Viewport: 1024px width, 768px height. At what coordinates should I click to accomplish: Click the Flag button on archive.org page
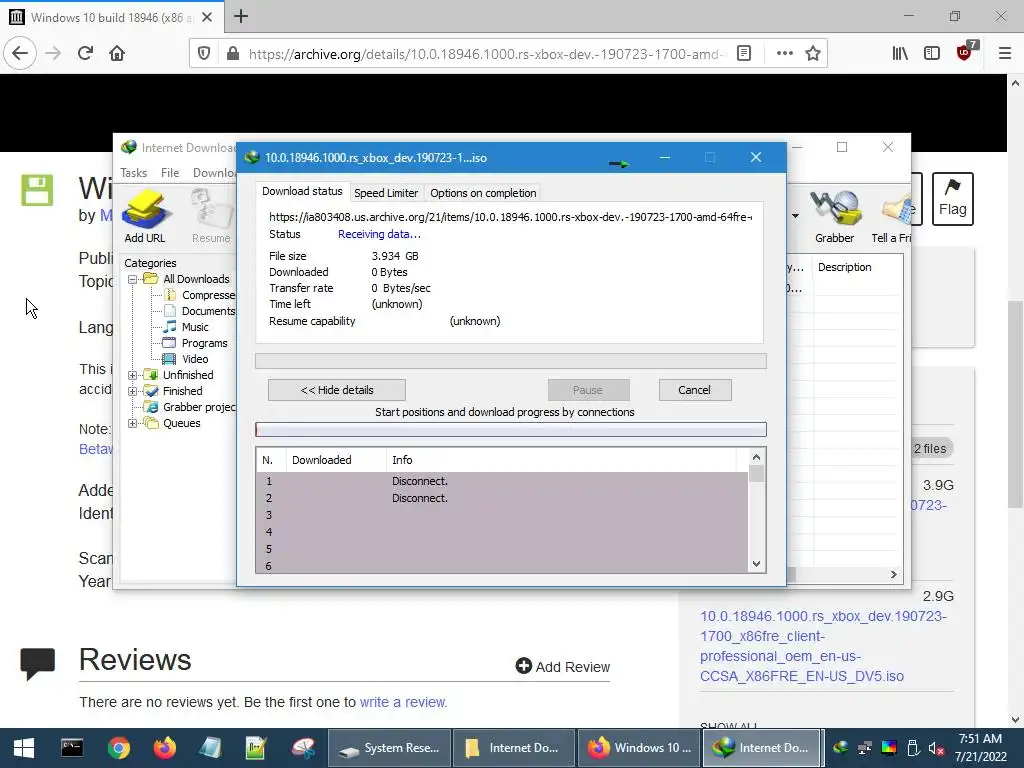(952, 199)
